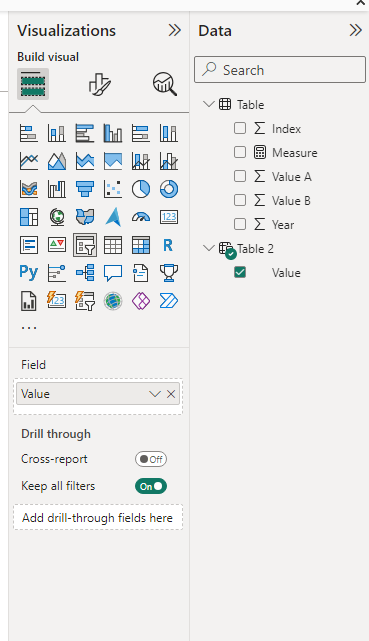Select the Area chart visual

pyautogui.click(x=57, y=161)
